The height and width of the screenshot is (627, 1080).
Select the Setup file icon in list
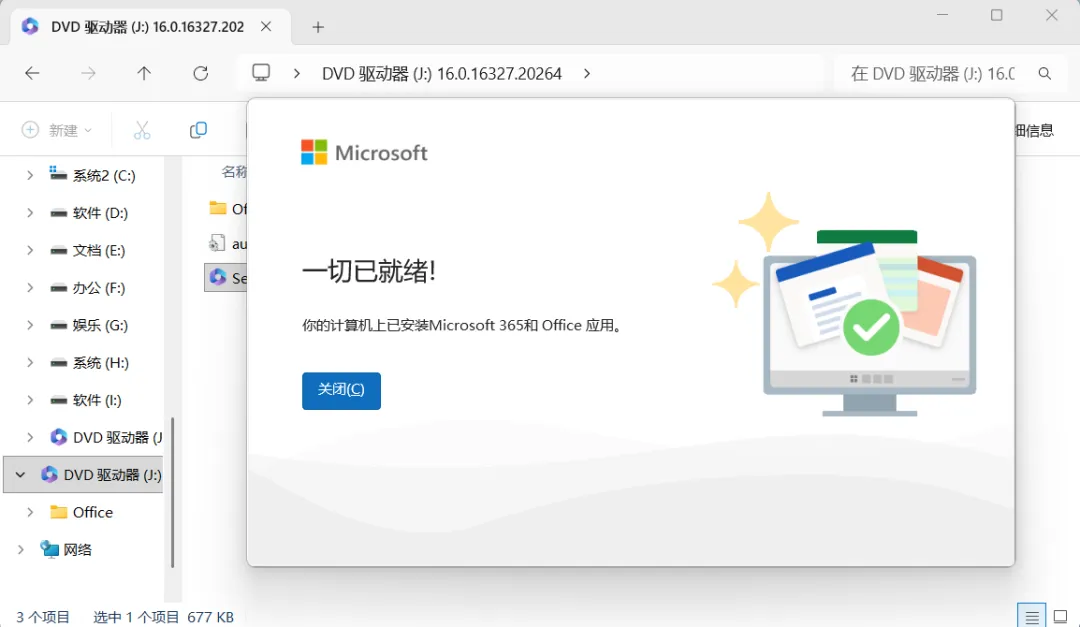[x=218, y=277]
